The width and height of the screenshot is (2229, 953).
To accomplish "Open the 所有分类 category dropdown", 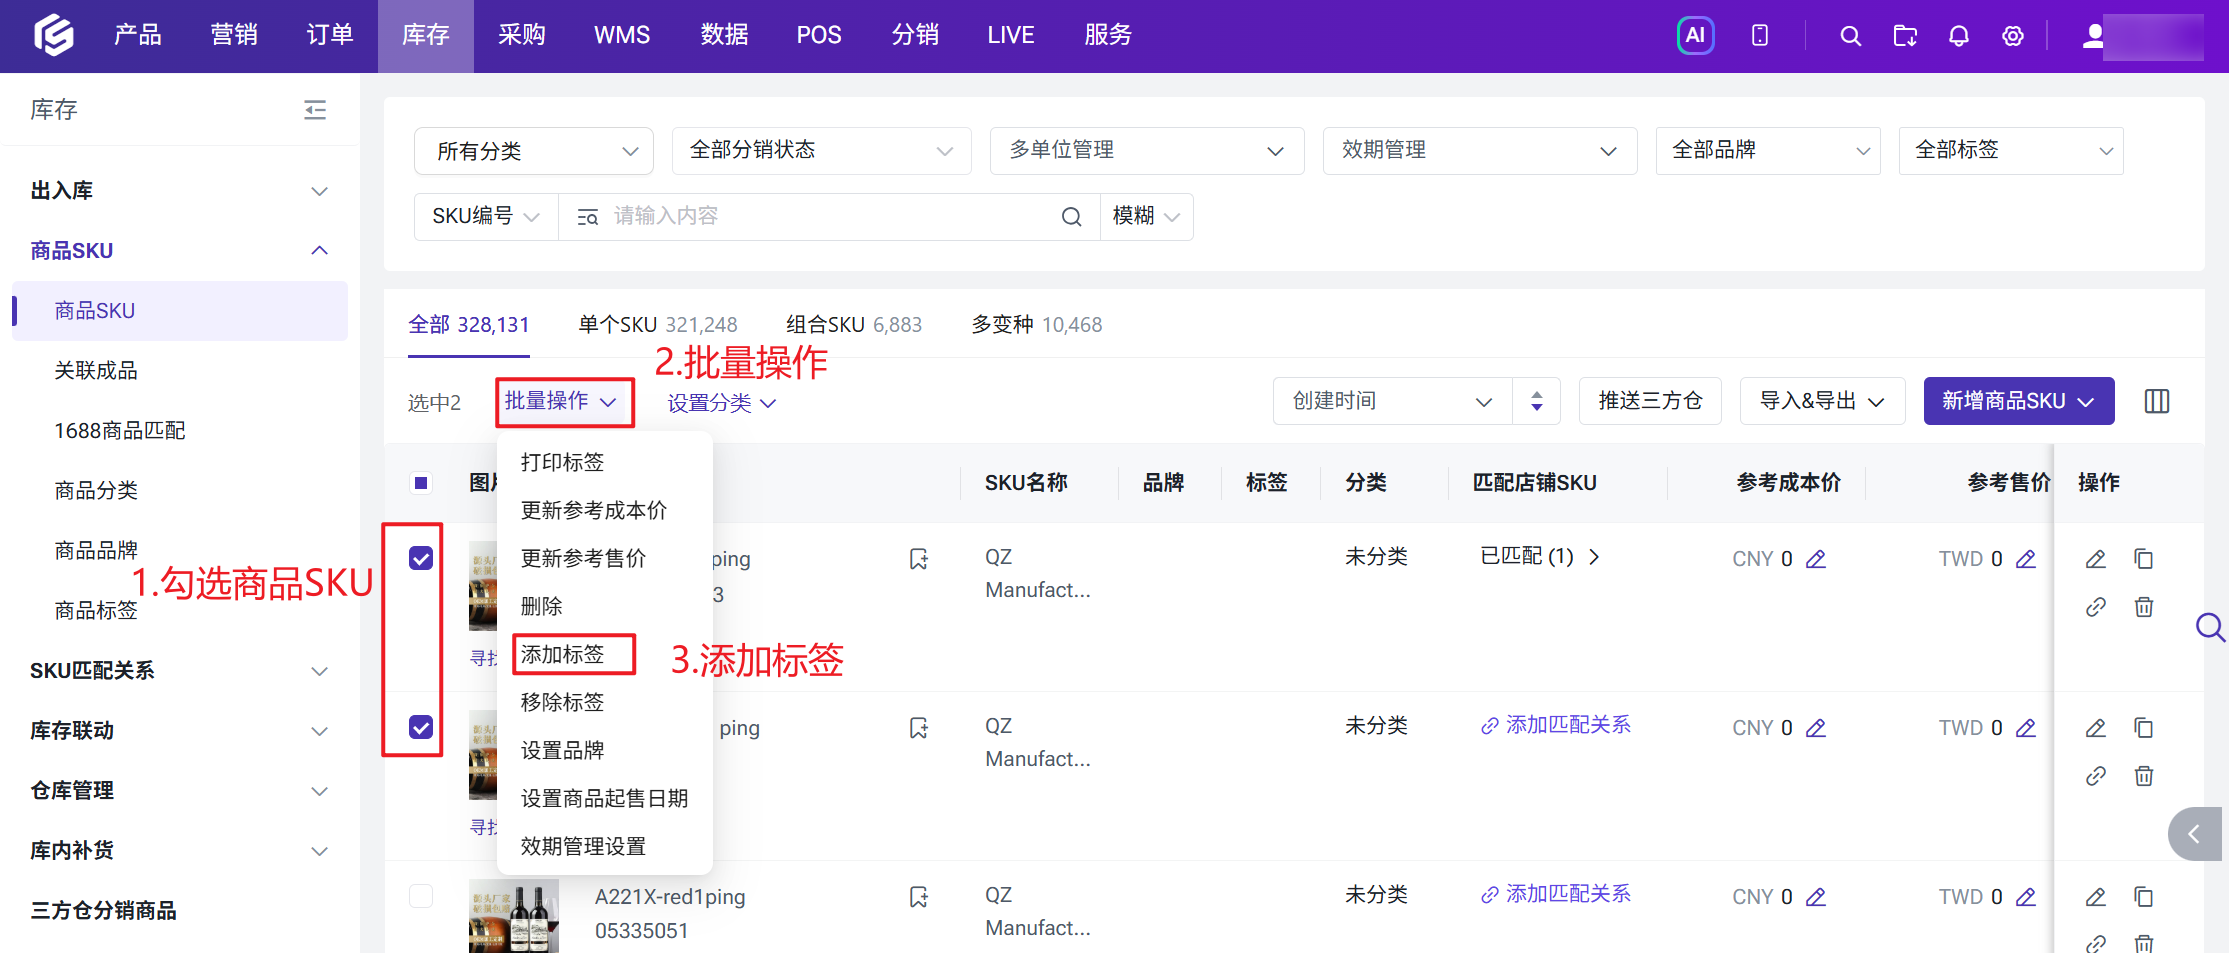I will [534, 151].
